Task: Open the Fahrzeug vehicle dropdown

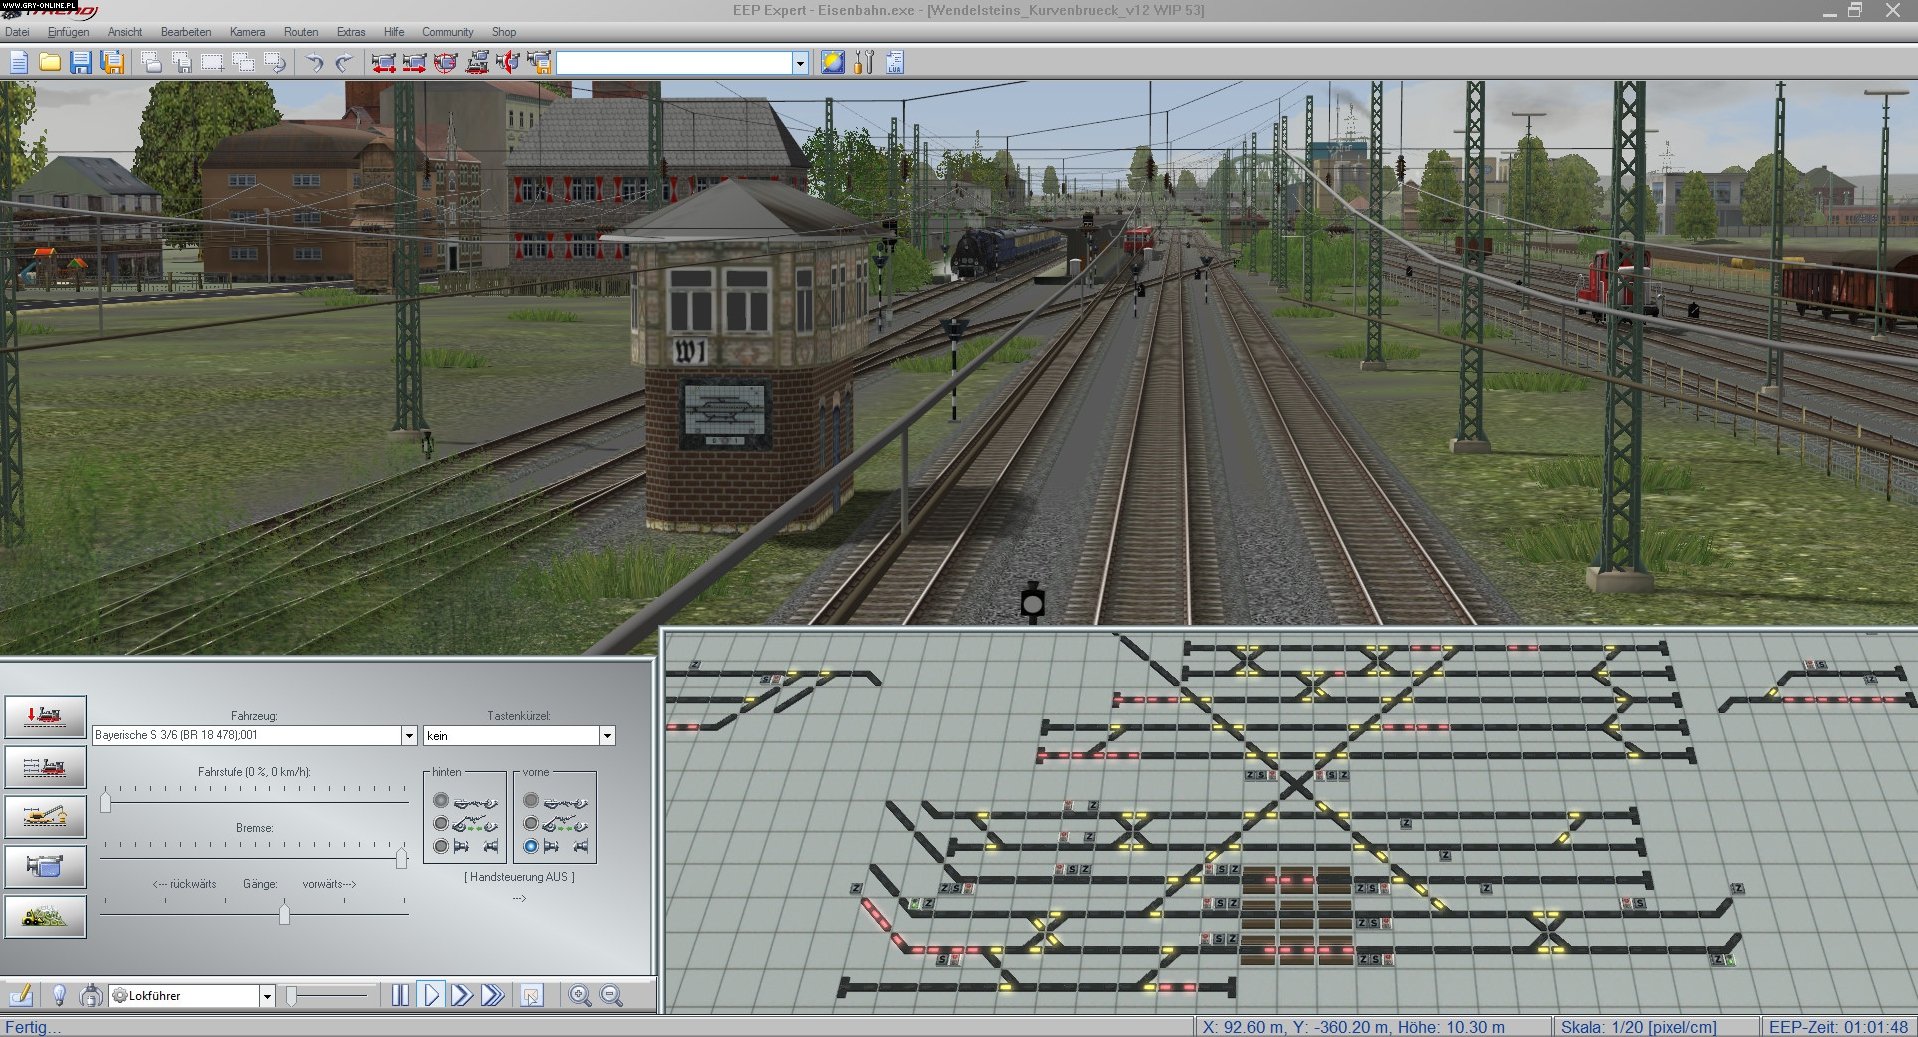Action: 409,735
